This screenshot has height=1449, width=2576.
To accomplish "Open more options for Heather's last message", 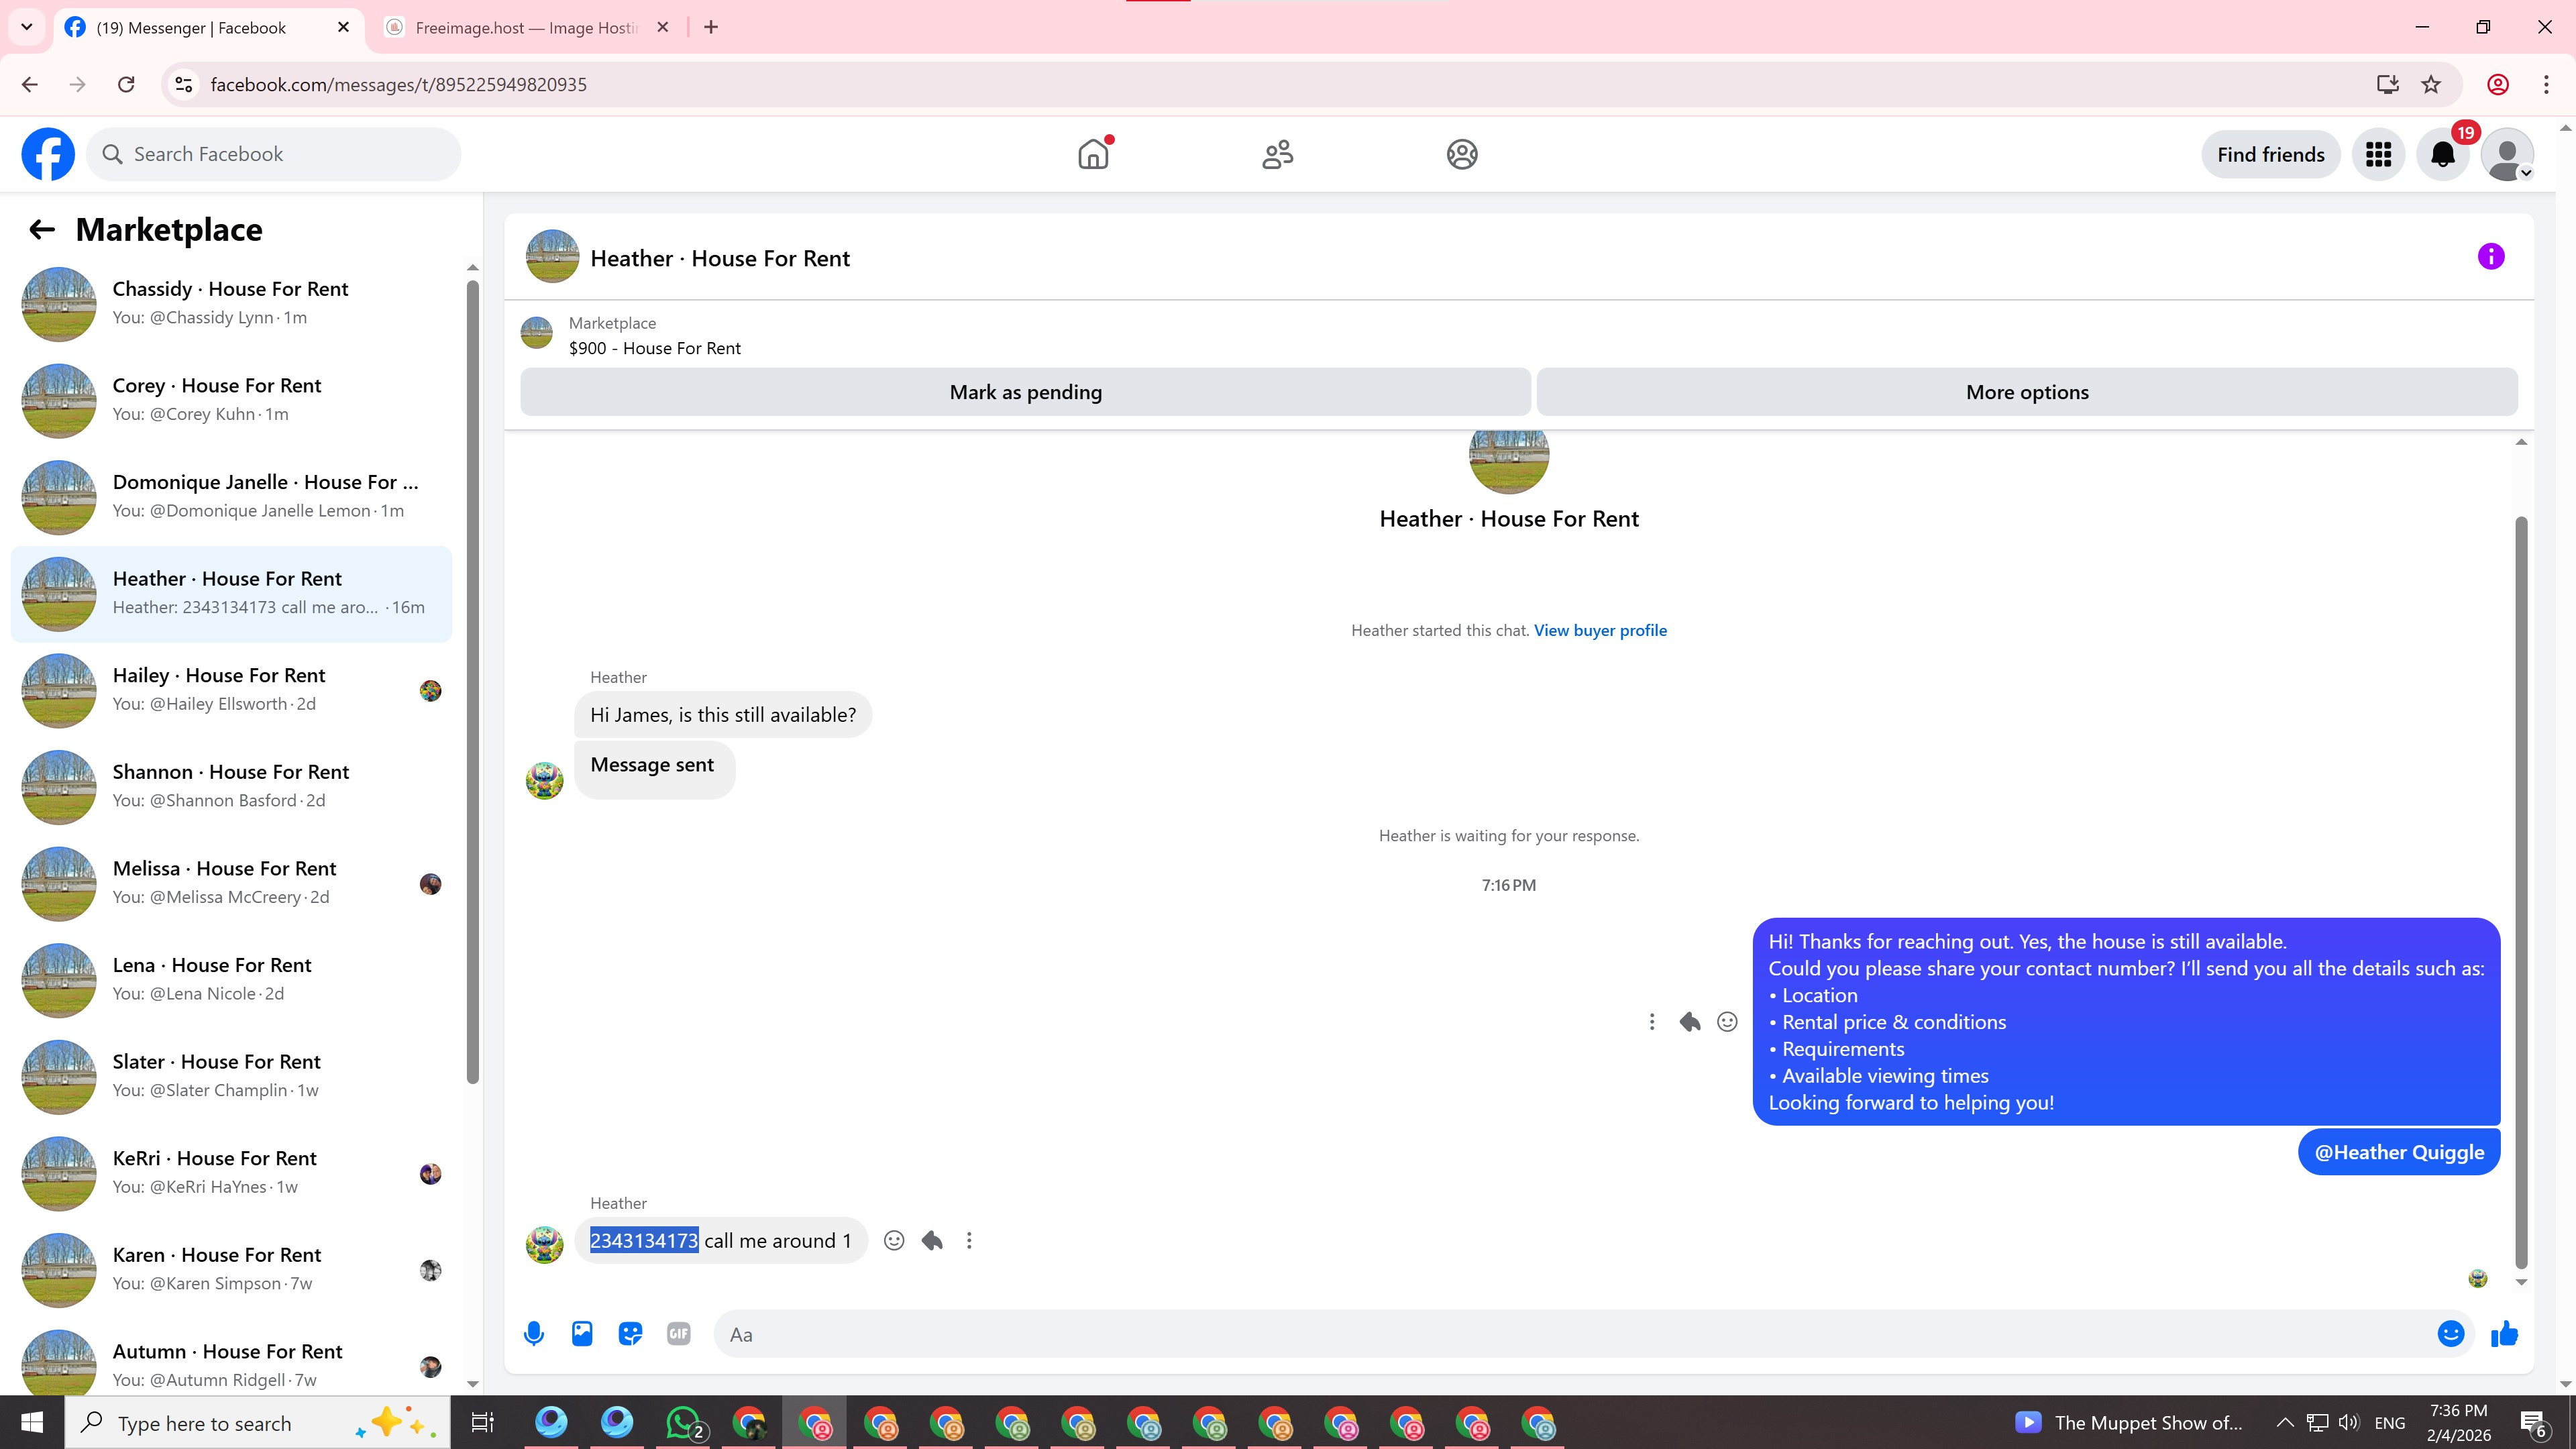I will 969,1240.
